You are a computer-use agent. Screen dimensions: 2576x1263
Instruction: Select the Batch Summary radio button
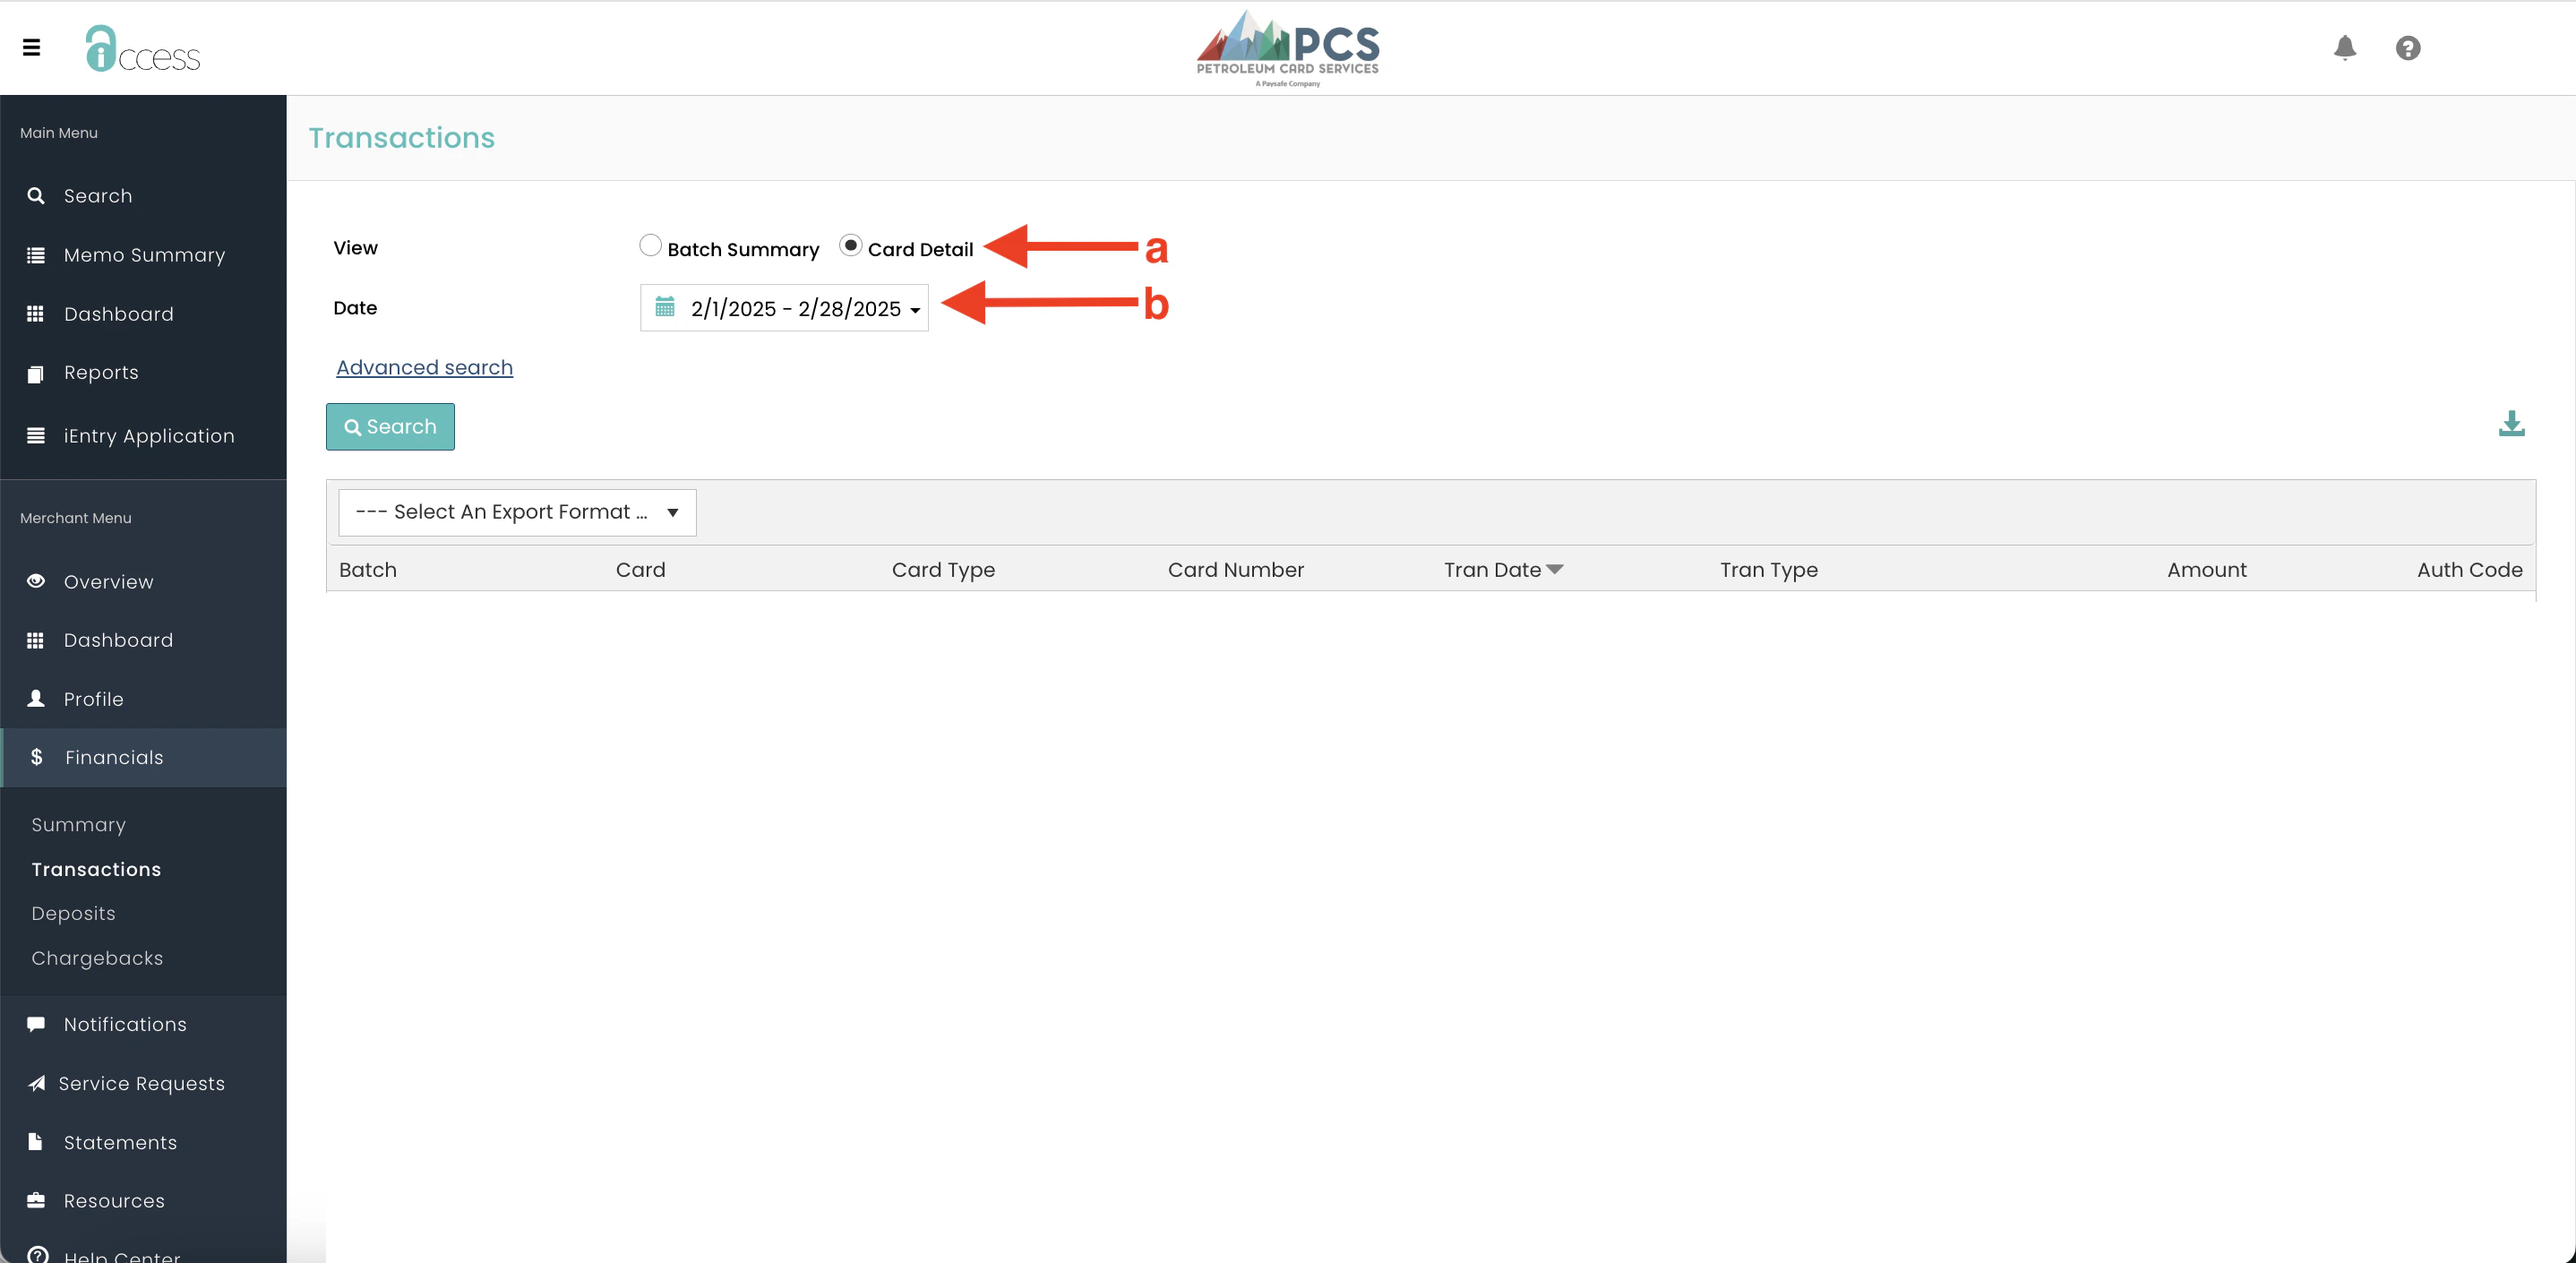[650, 246]
